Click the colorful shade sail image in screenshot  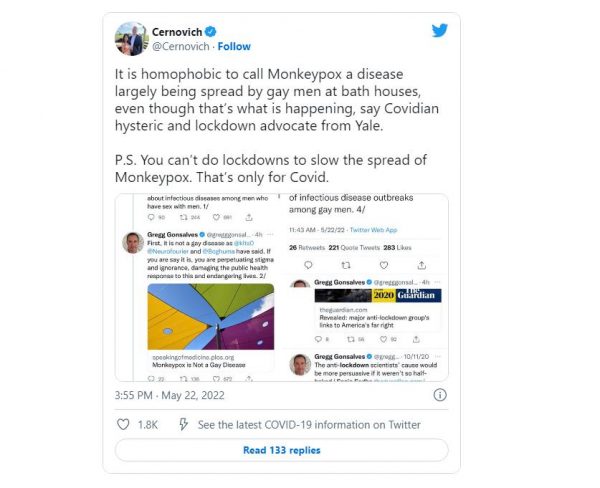click(x=211, y=317)
